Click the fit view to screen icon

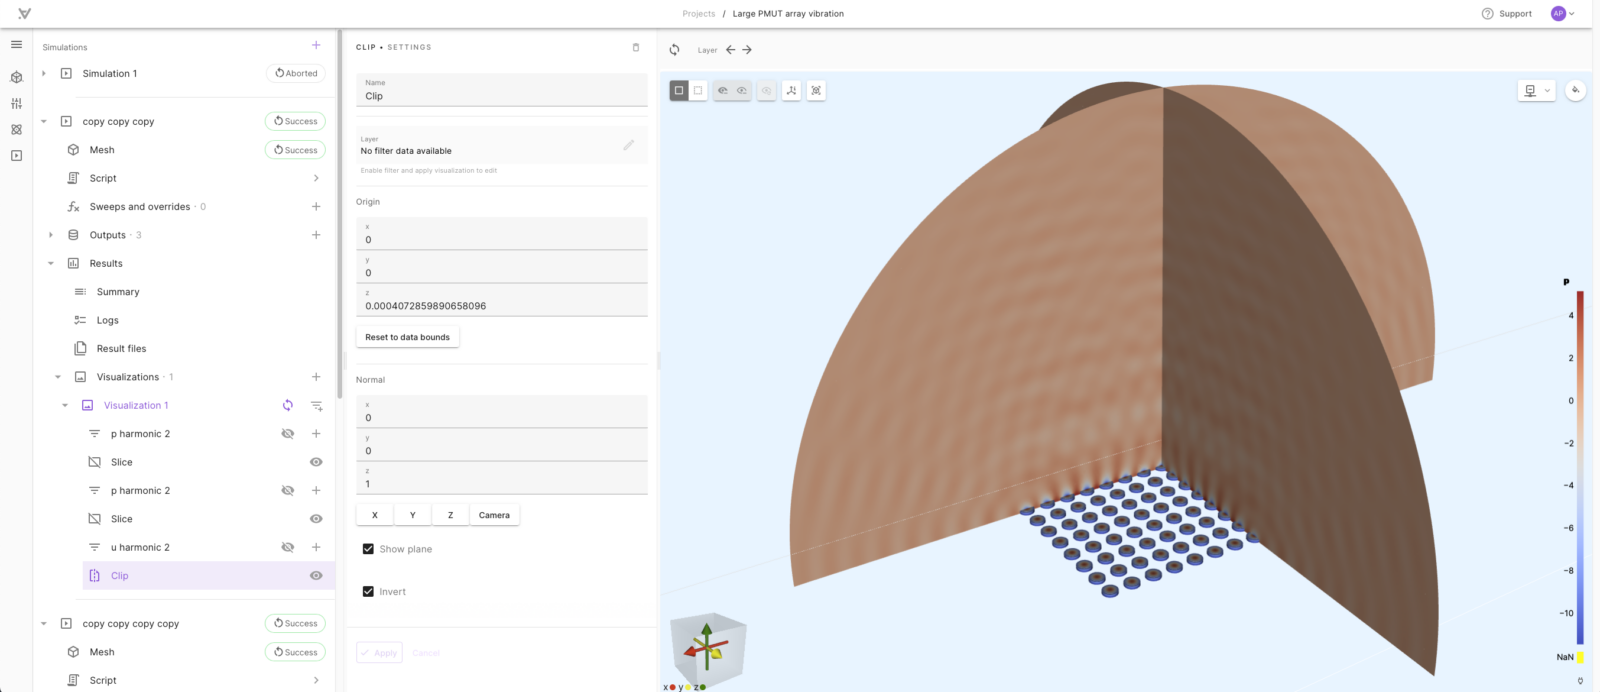coord(816,90)
